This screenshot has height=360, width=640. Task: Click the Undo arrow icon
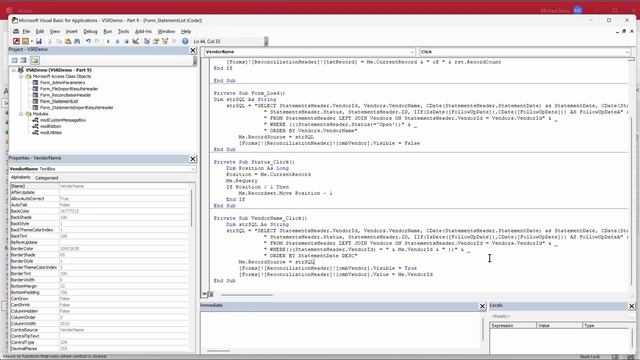click(88, 41)
